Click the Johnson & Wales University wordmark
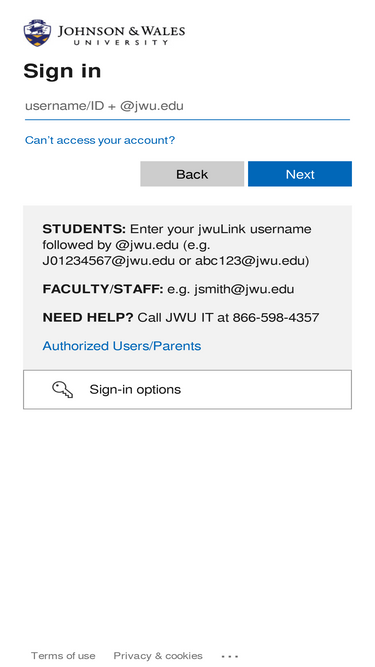The image size is (375, 667). click(121, 35)
